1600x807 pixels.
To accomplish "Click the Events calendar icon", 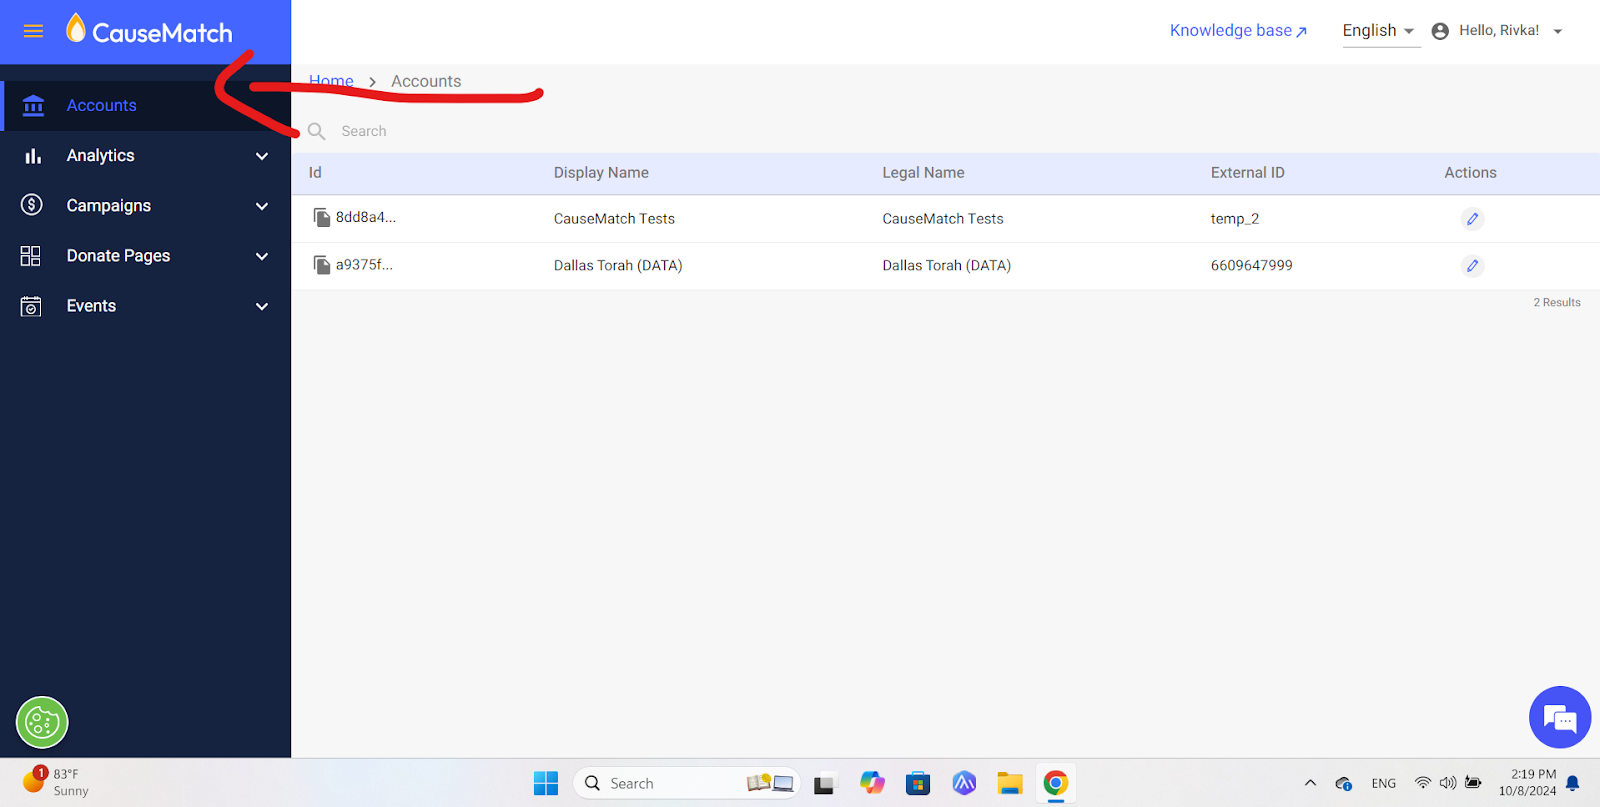I will click(31, 306).
